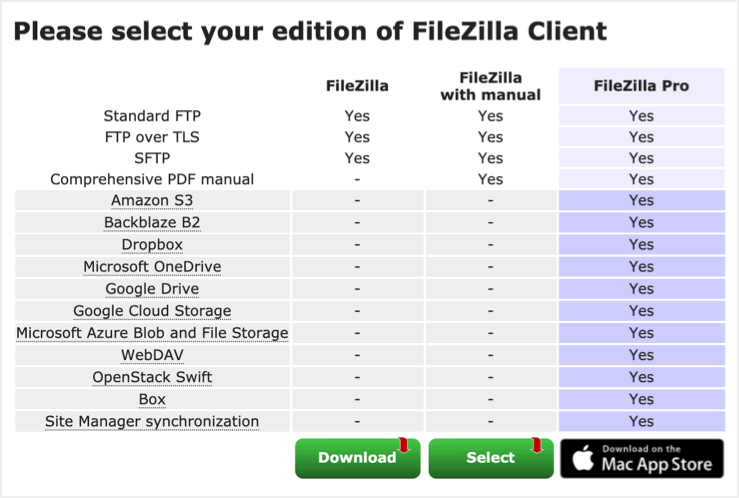739x498 pixels.
Task: Open the OpenStack Swift link
Action: click(152, 377)
